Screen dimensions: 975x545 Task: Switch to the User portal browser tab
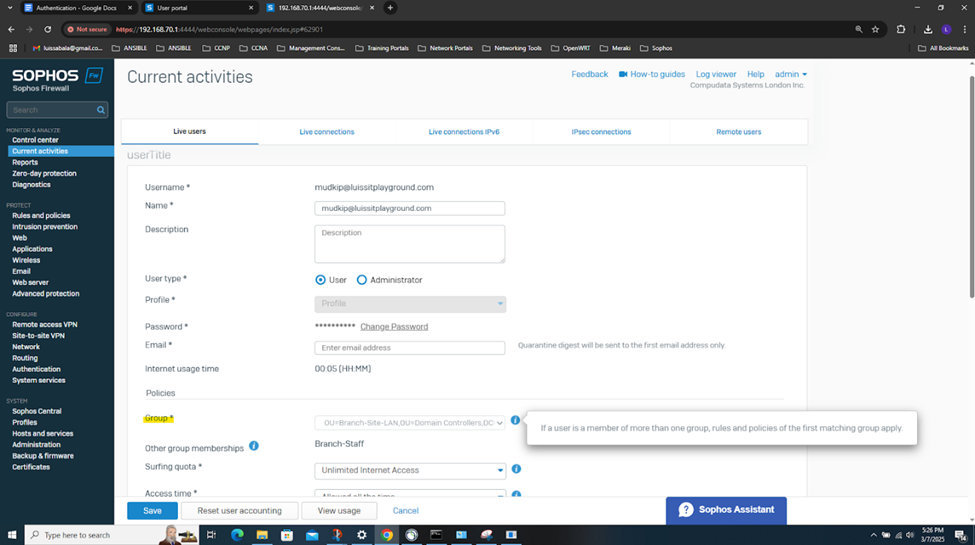pyautogui.click(x=198, y=8)
